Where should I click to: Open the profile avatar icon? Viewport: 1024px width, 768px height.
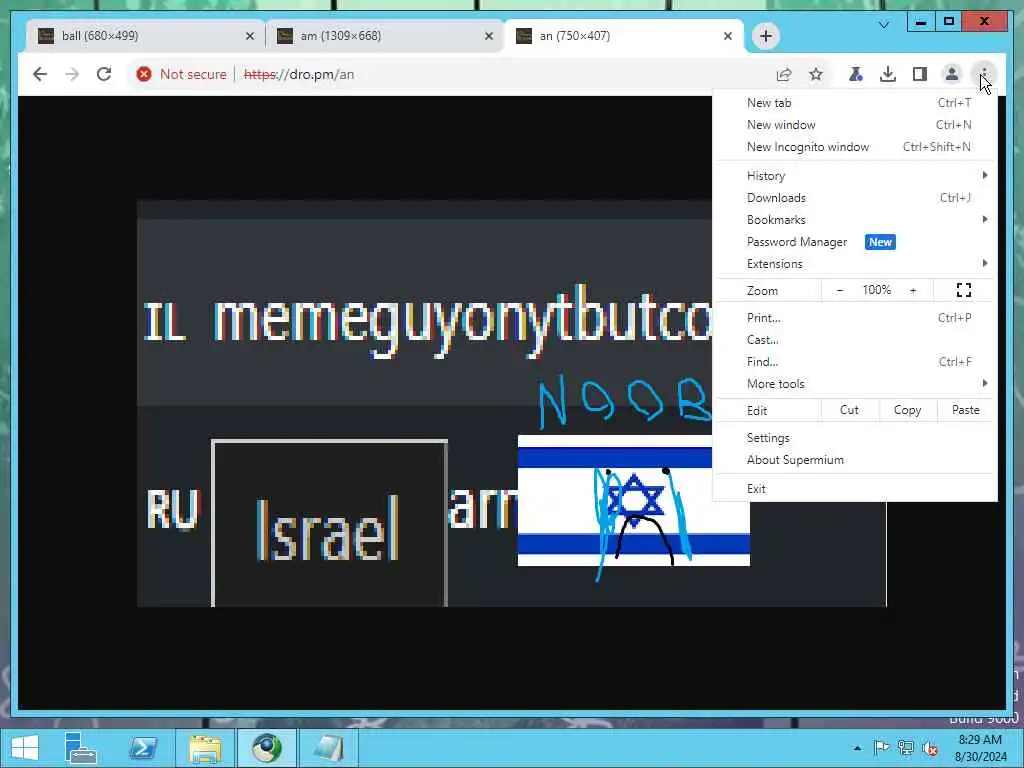tap(952, 74)
